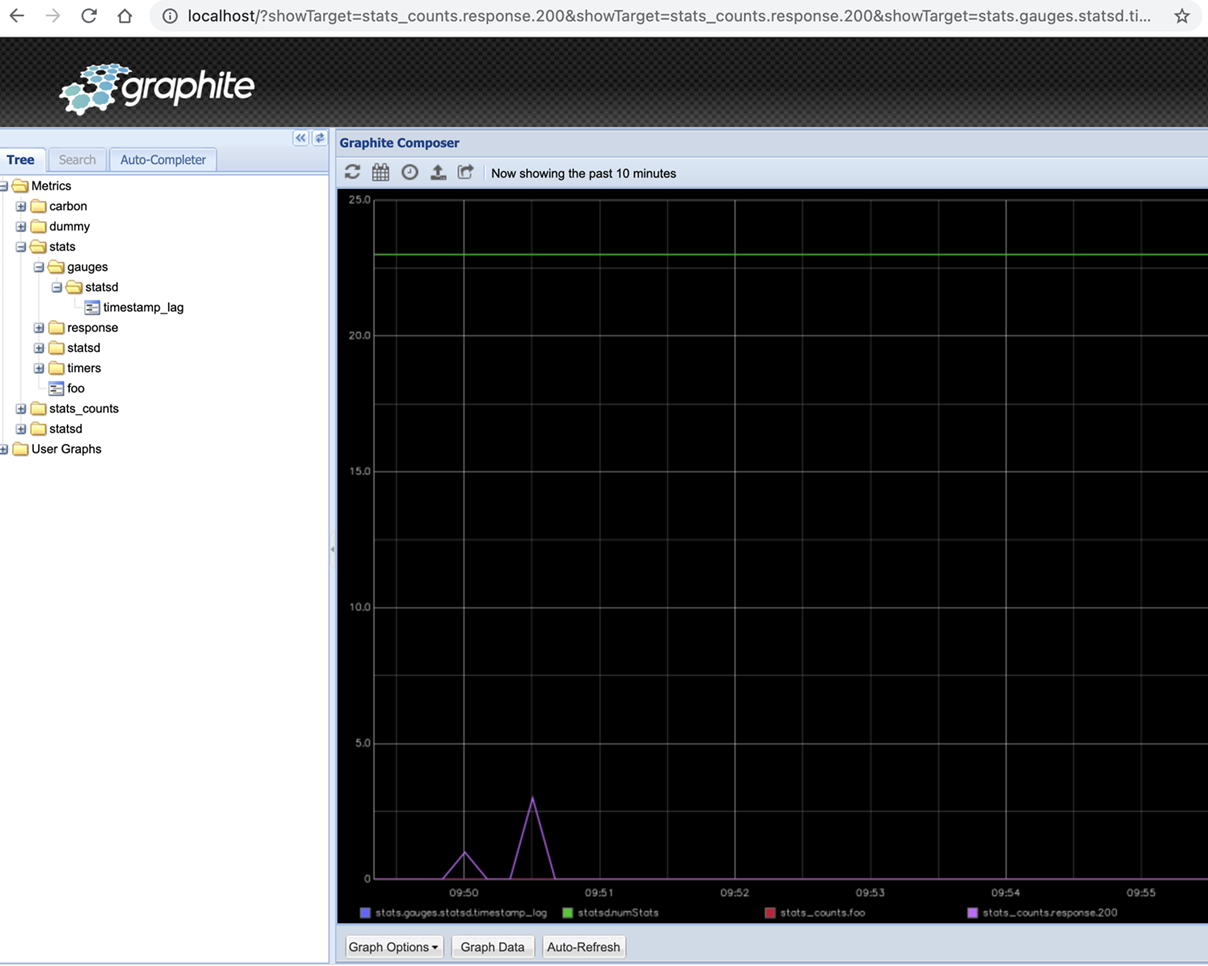
Task: Collapse the left panel with double-arrow icon
Action: click(300, 139)
